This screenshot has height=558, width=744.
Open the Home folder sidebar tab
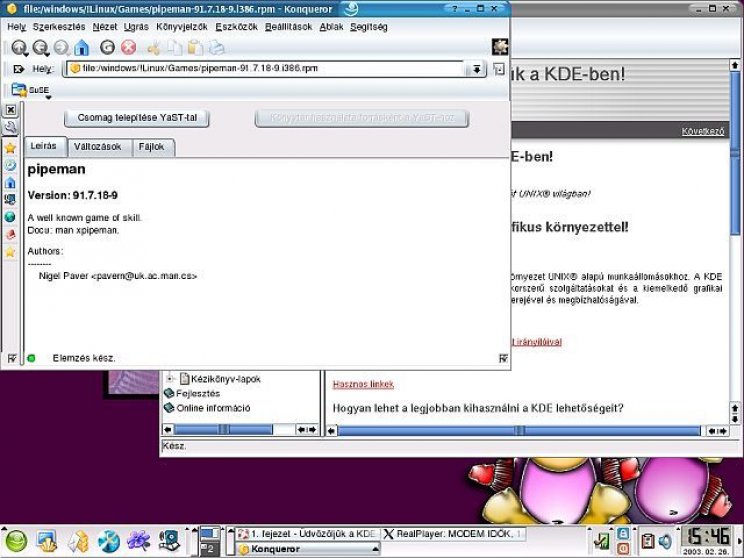(x=10, y=183)
